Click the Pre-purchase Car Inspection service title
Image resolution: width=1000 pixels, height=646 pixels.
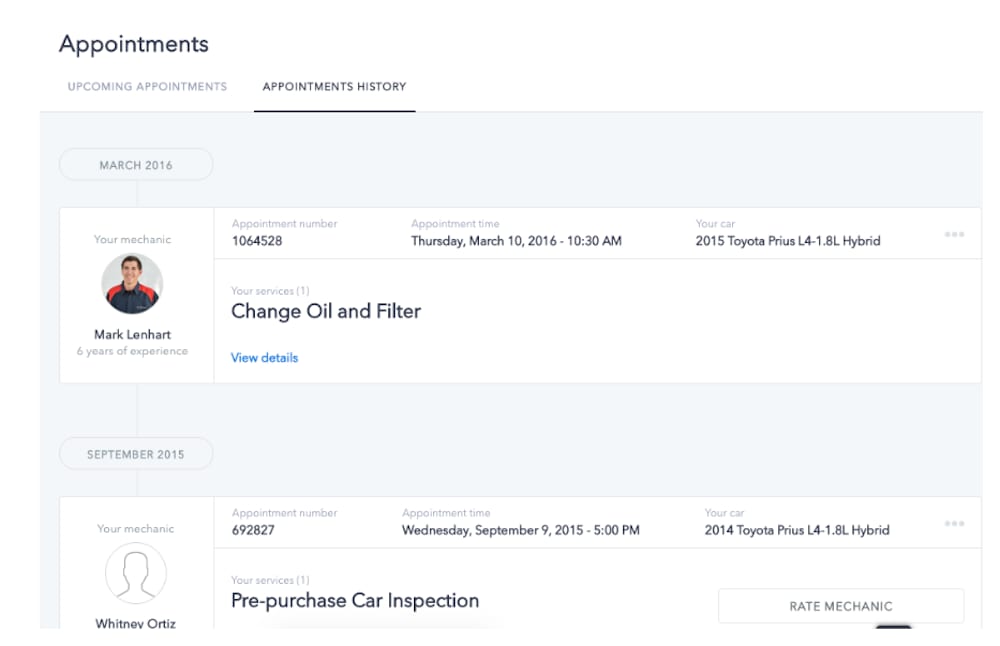[x=355, y=601]
